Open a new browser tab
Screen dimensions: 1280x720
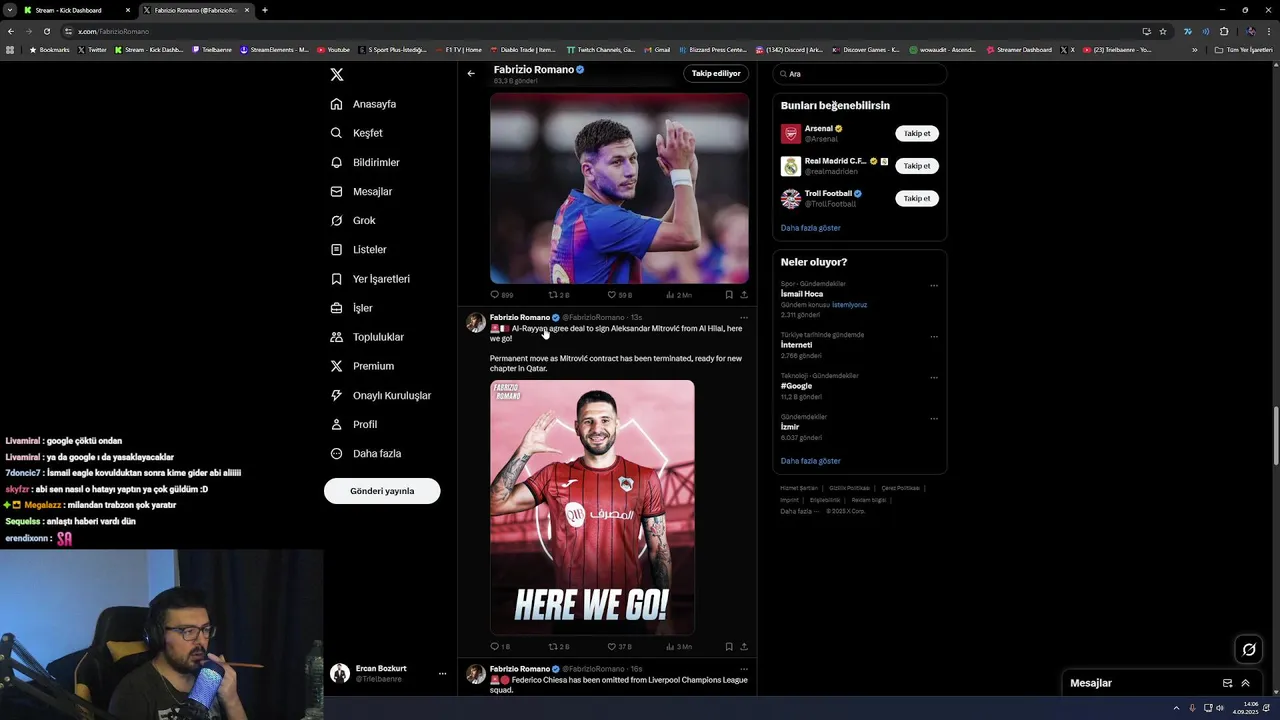(265, 10)
